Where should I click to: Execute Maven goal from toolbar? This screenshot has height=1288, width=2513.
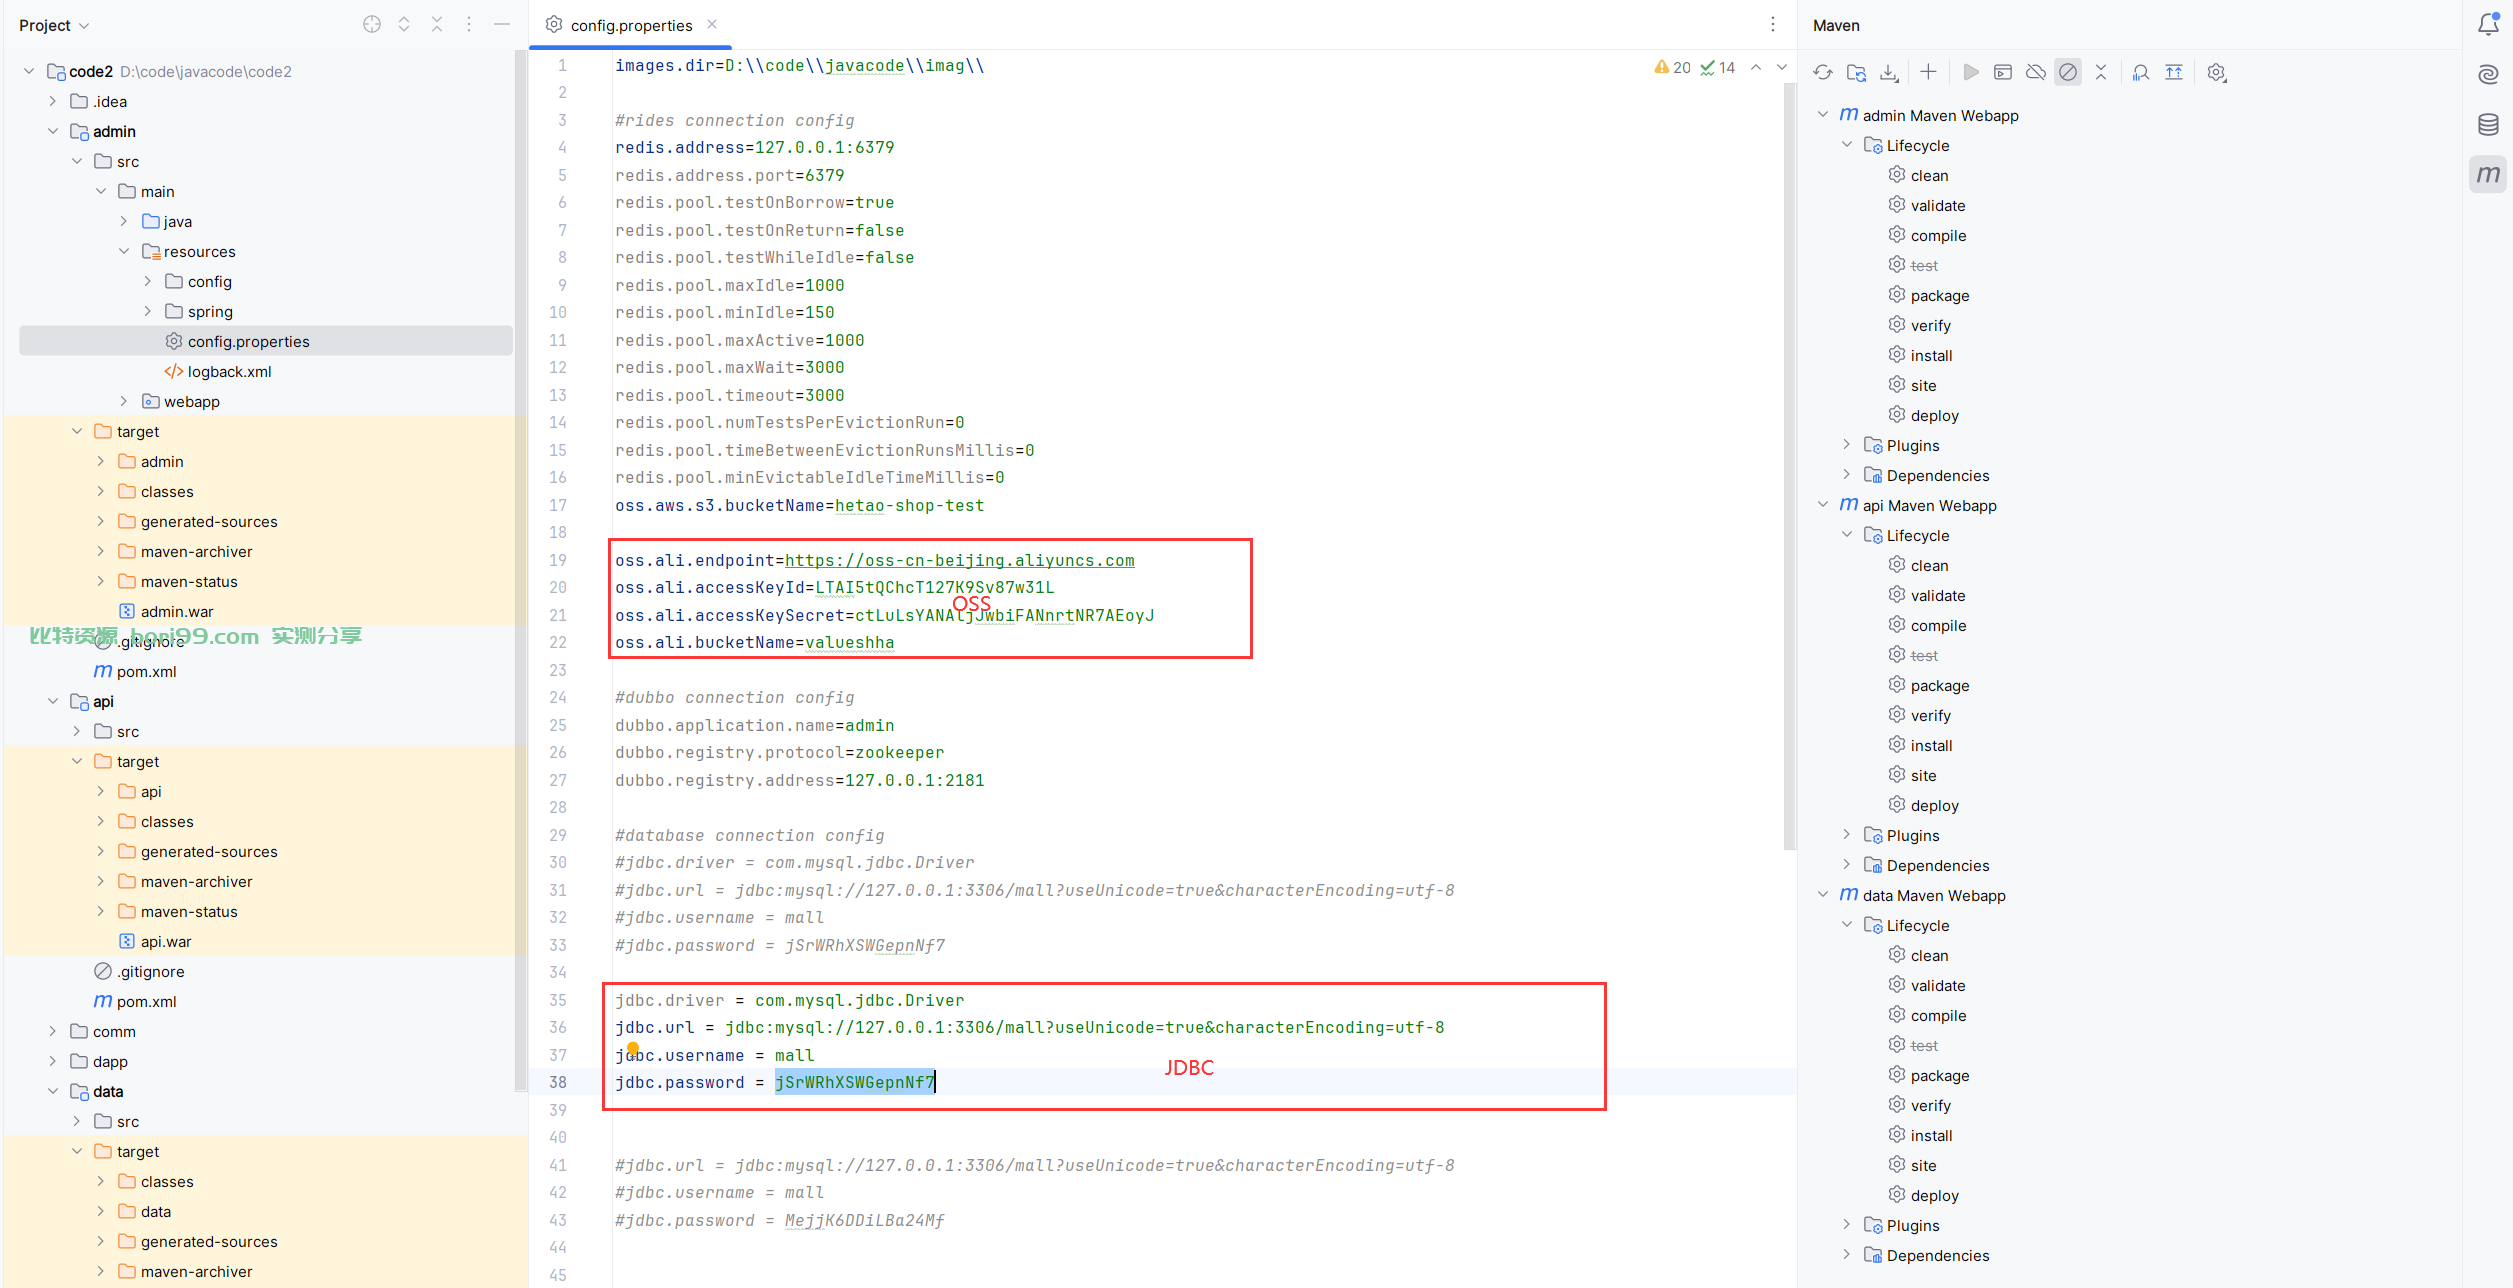coord(2003,72)
